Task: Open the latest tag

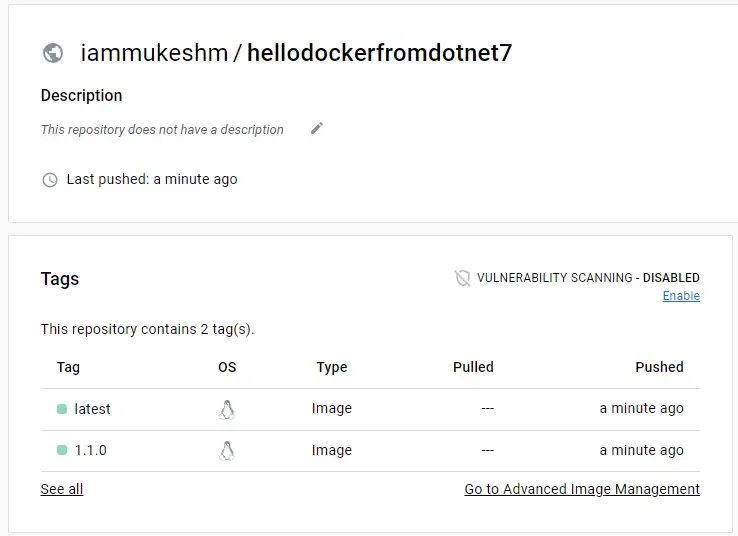Action: point(93,409)
